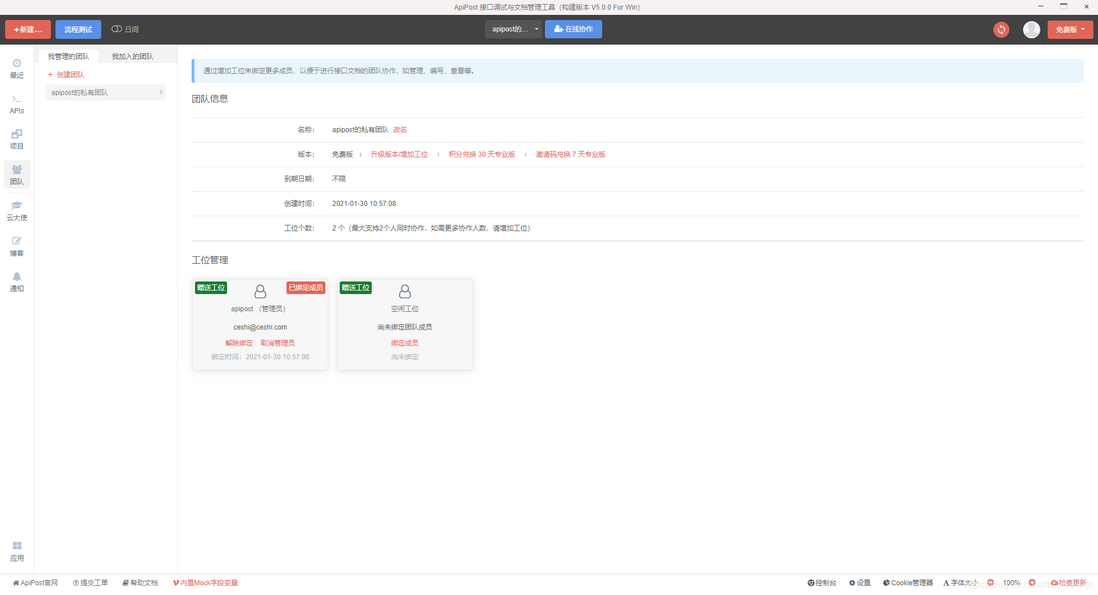The height and width of the screenshot is (595, 1098).
Task: Switch to 我加入的团队 tab
Action: pos(132,56)
